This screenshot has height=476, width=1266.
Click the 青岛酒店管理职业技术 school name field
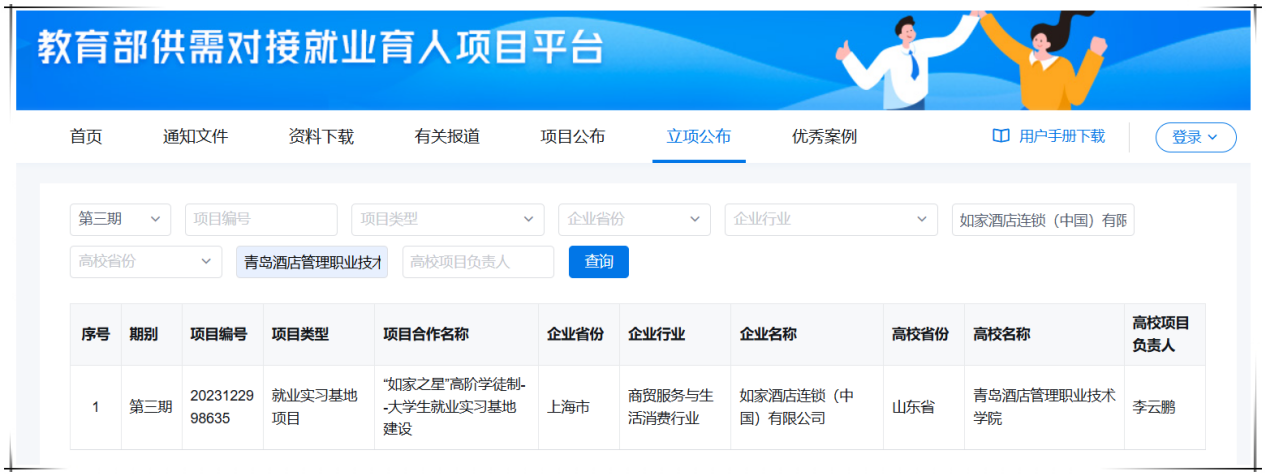(x=312, y=262)
